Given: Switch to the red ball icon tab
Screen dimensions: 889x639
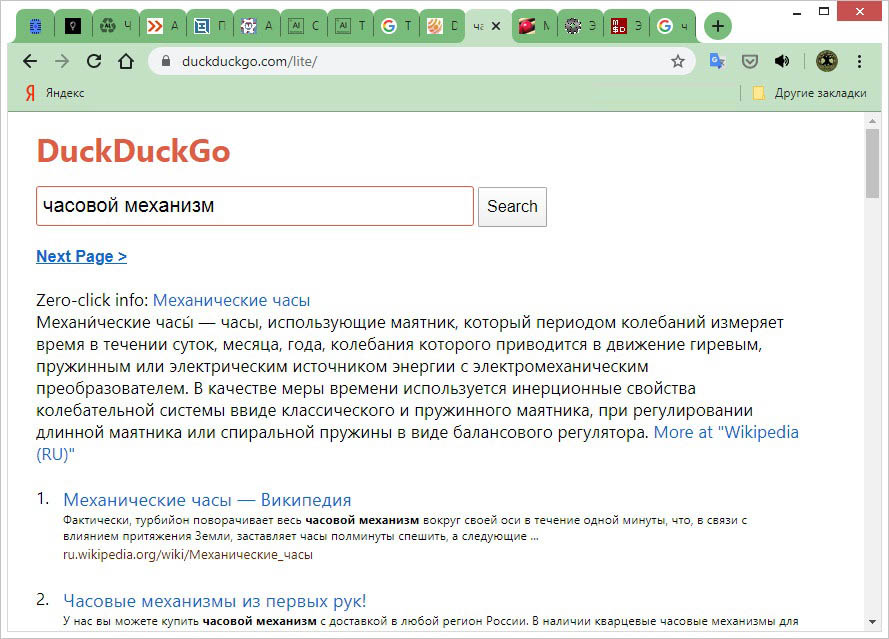Looking at the screenshot, I should click(534, 26).
